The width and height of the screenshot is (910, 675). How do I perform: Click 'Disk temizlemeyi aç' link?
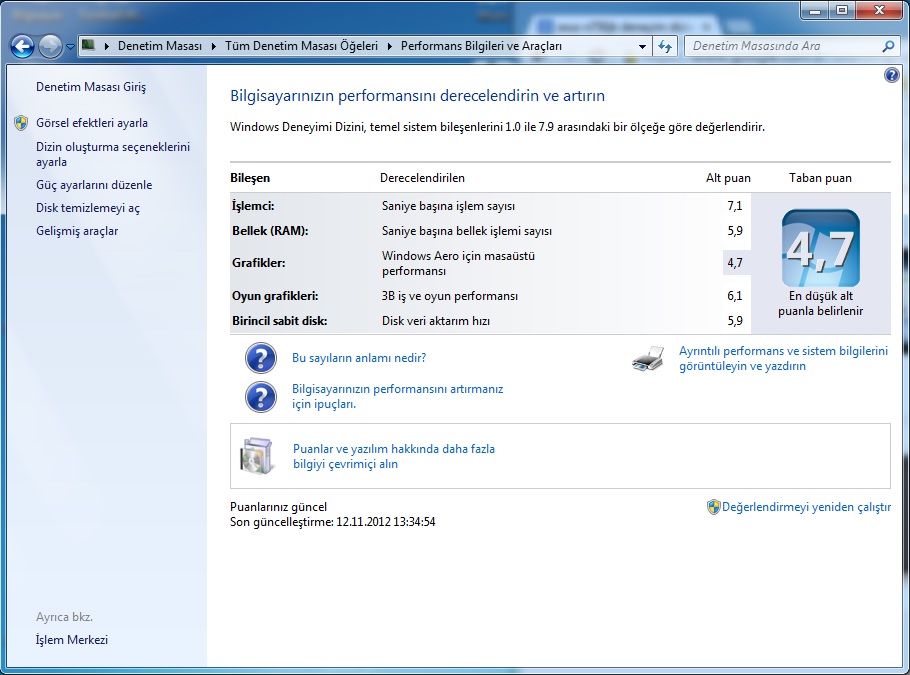tap(88, 208)
